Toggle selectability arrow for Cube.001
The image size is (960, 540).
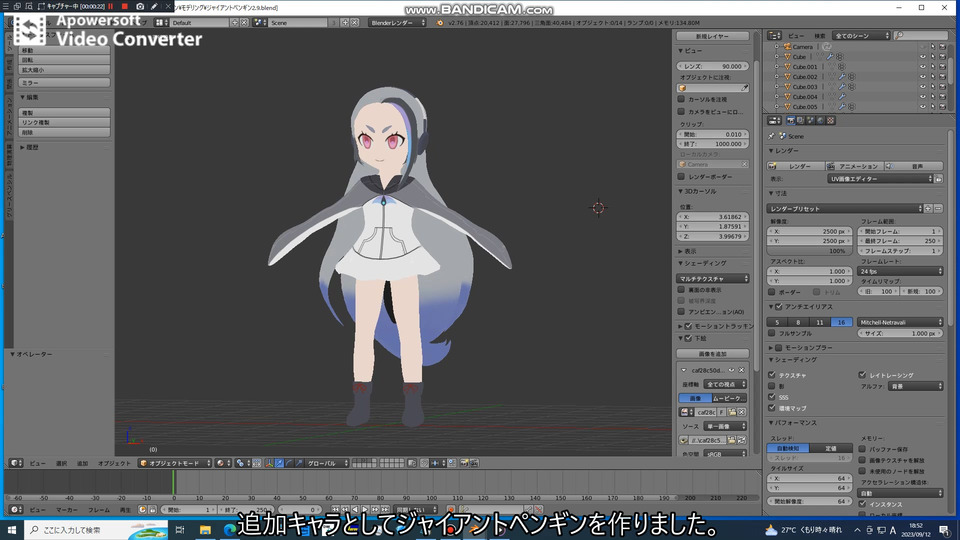point(932,67)
